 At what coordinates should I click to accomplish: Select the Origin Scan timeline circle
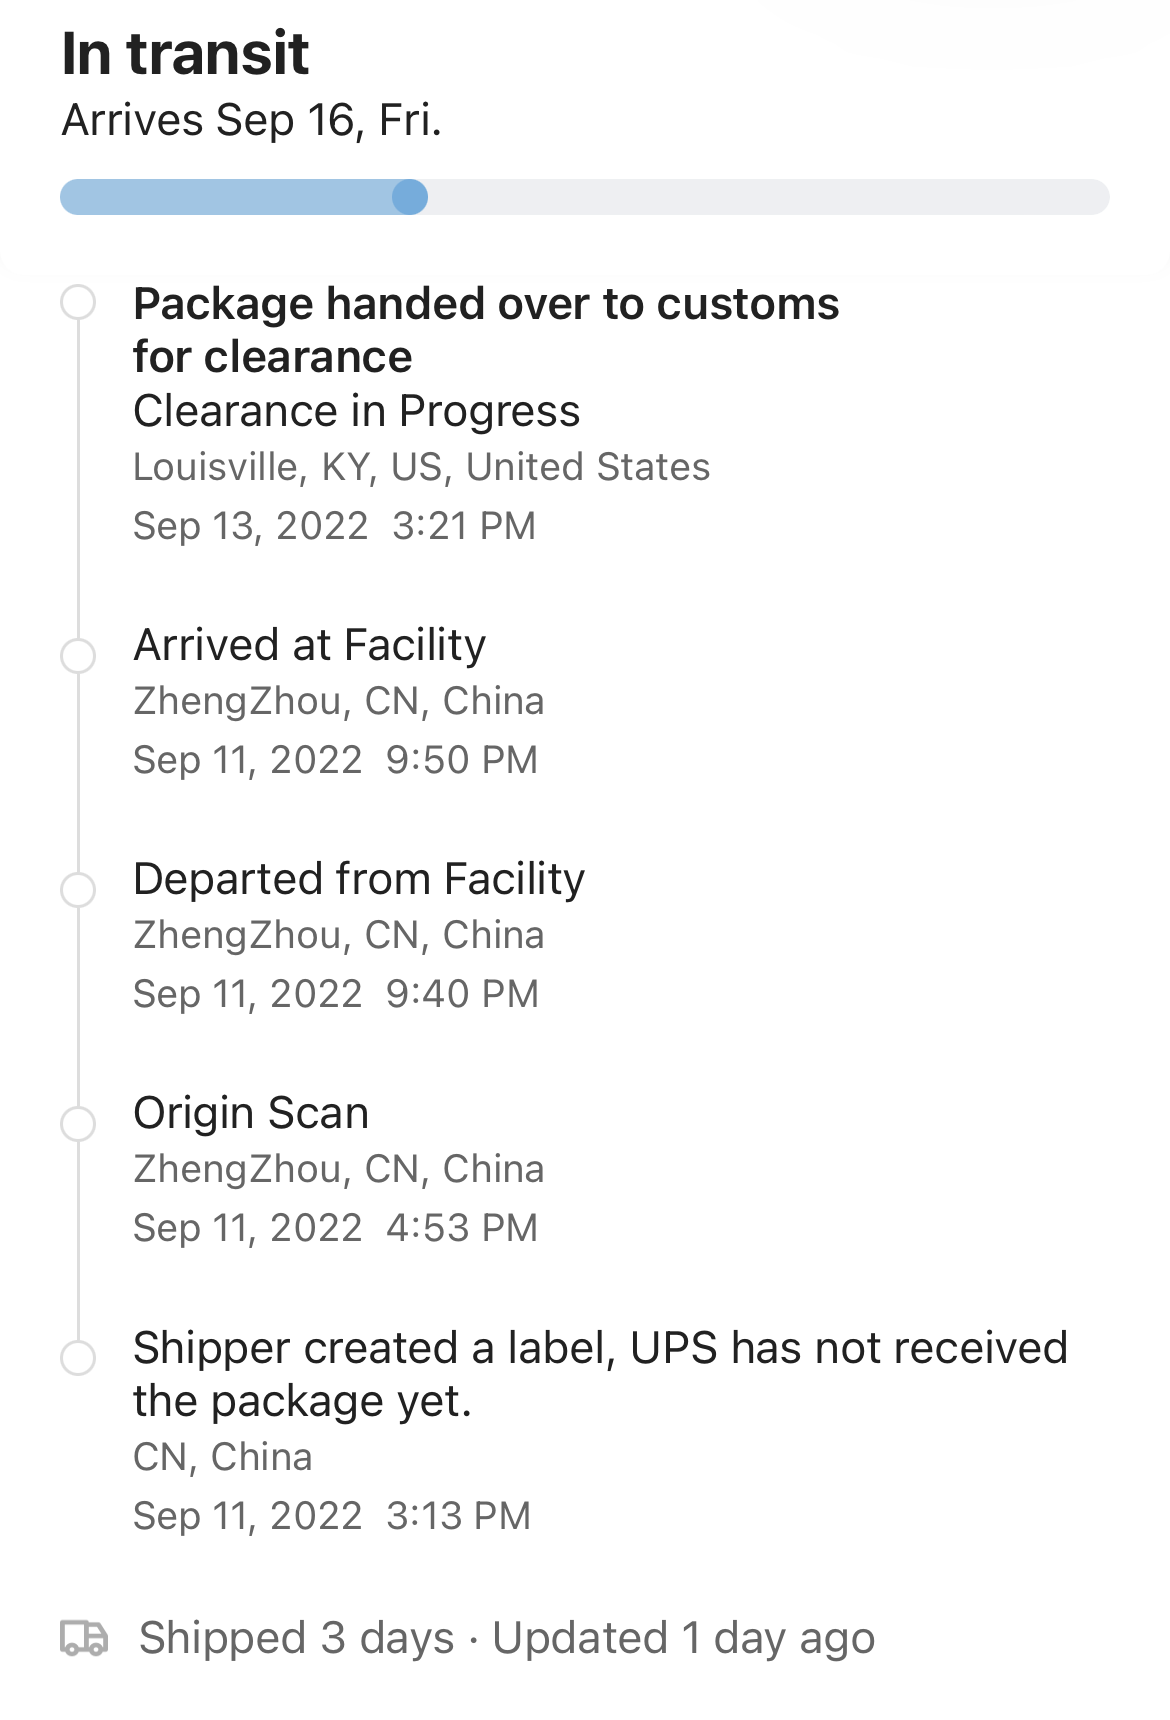[78, 1124]
